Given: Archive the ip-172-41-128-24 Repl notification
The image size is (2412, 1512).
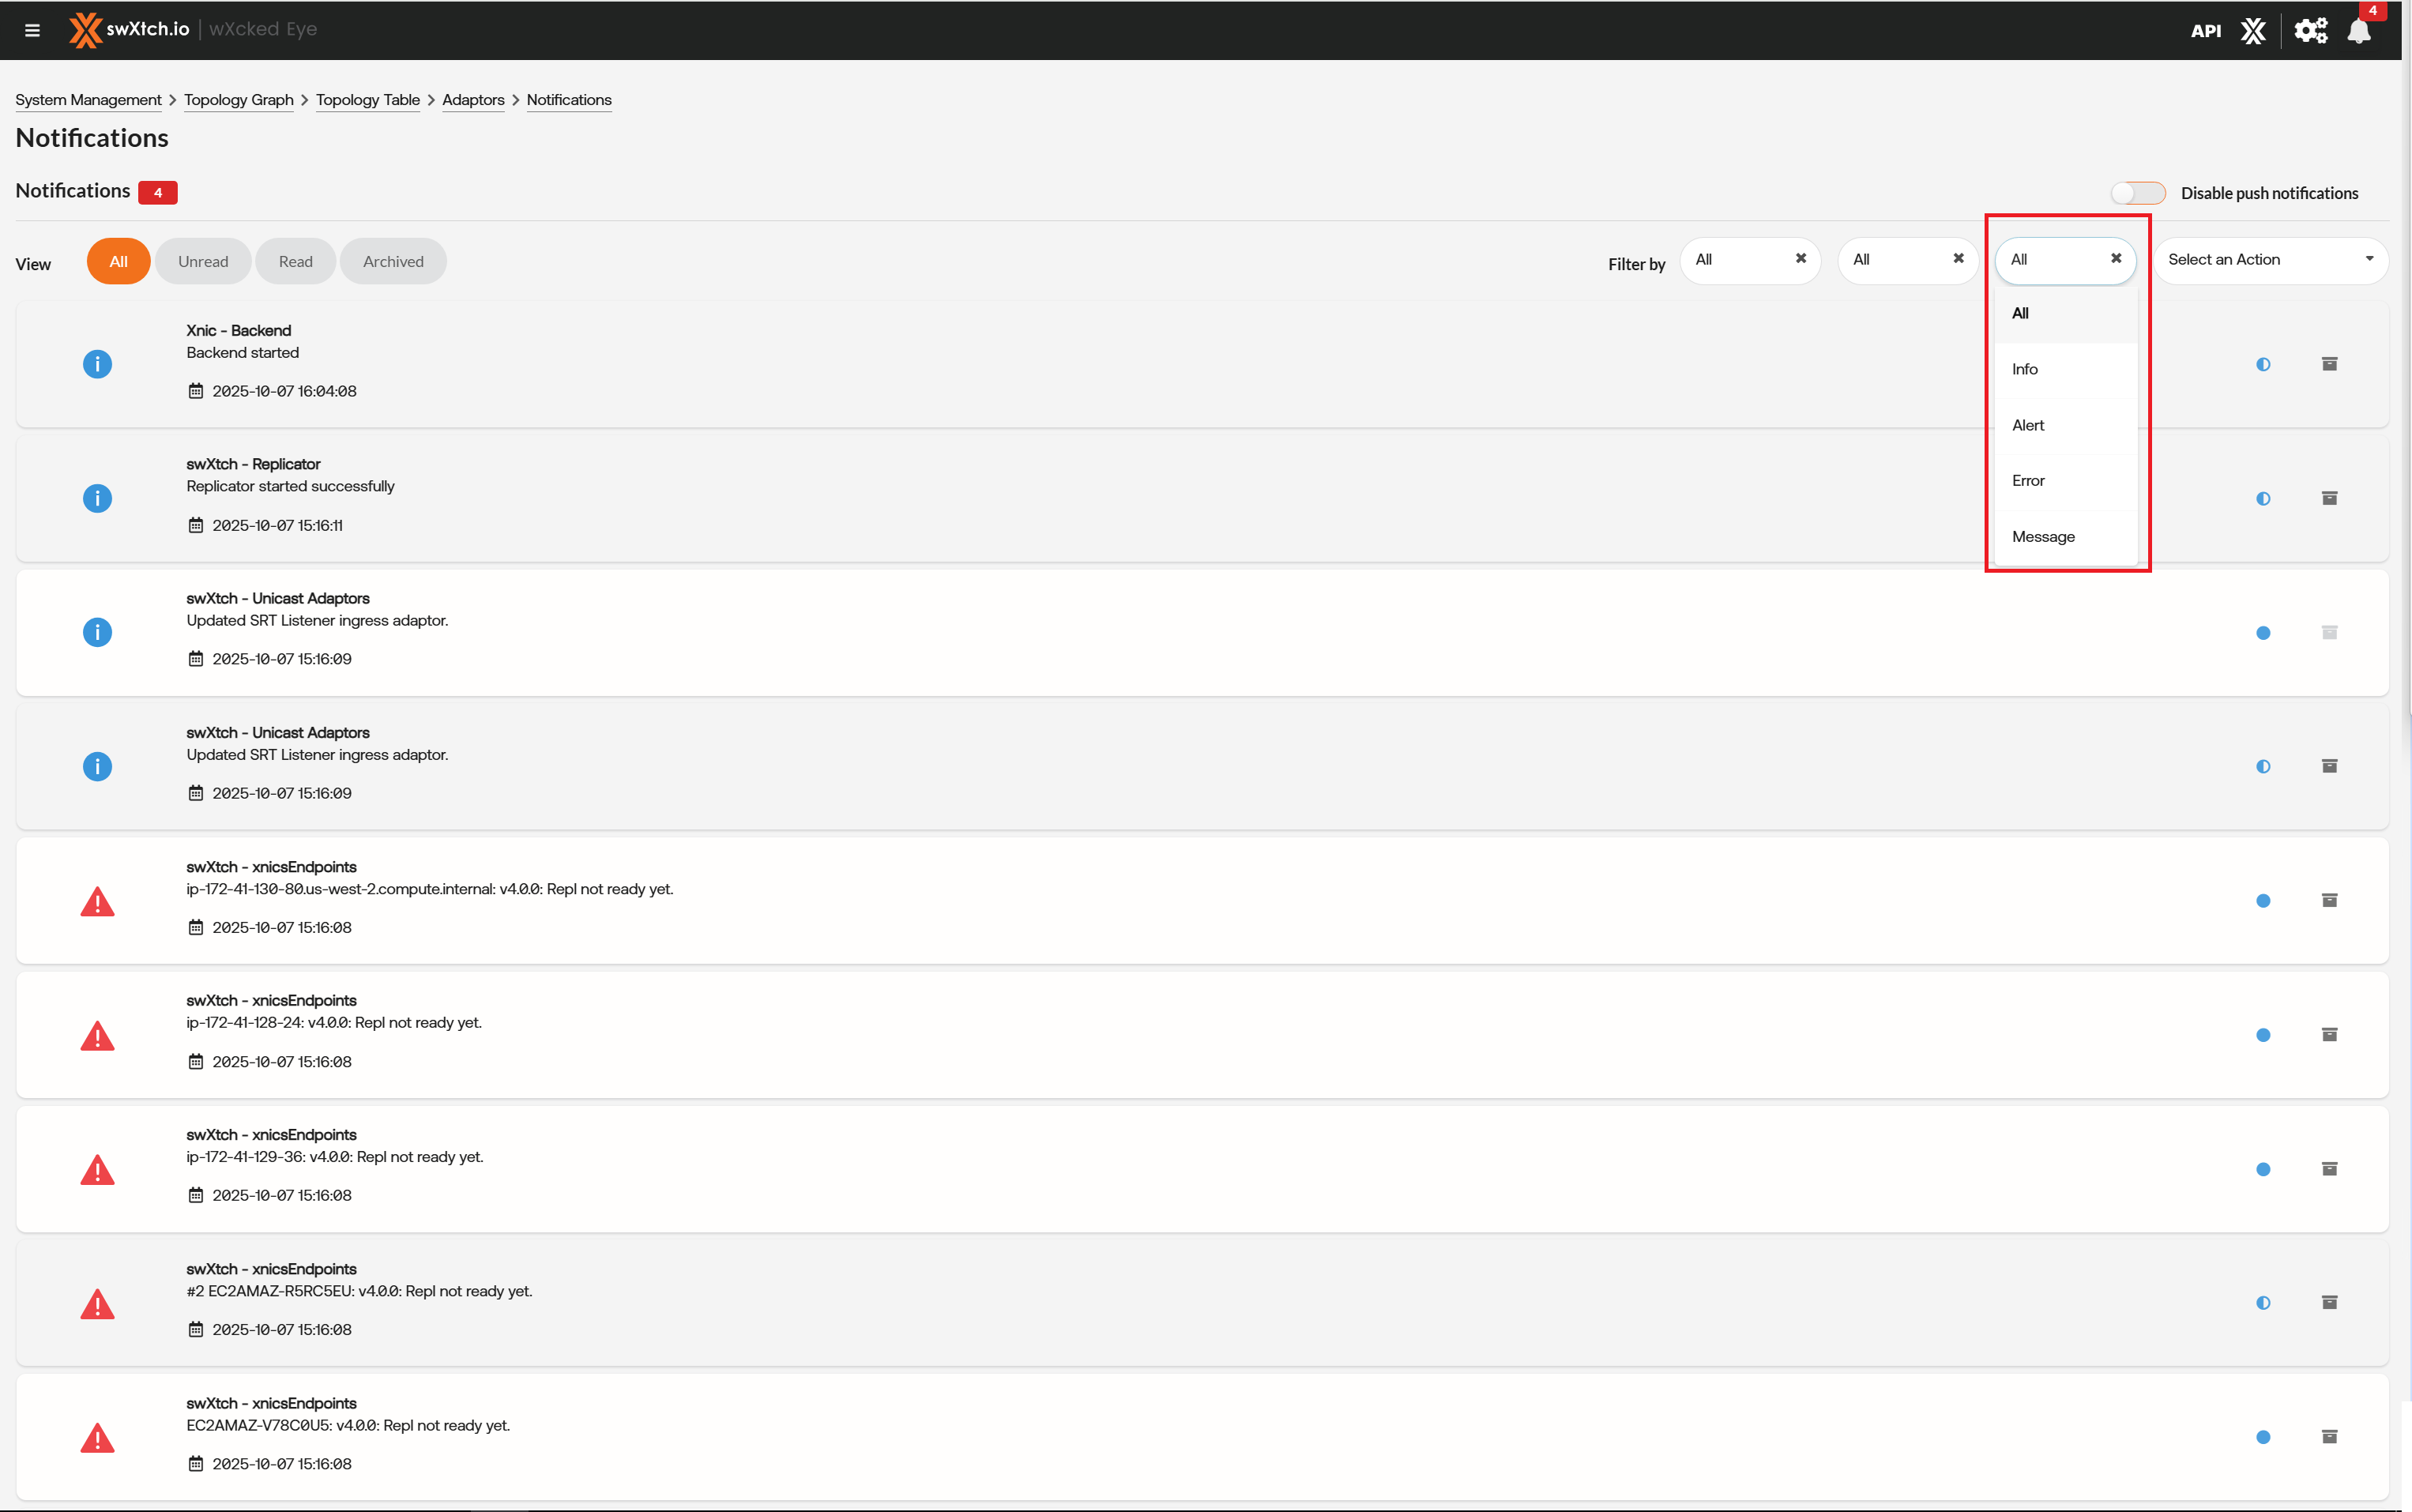Looking at the screenshot, I should point(2329,1035).
